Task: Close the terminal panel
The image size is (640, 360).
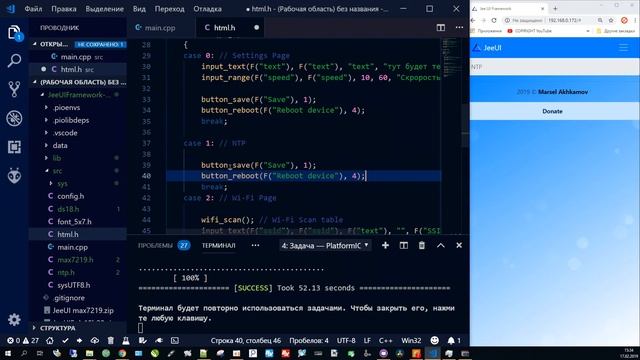Action: pos(459,245)
